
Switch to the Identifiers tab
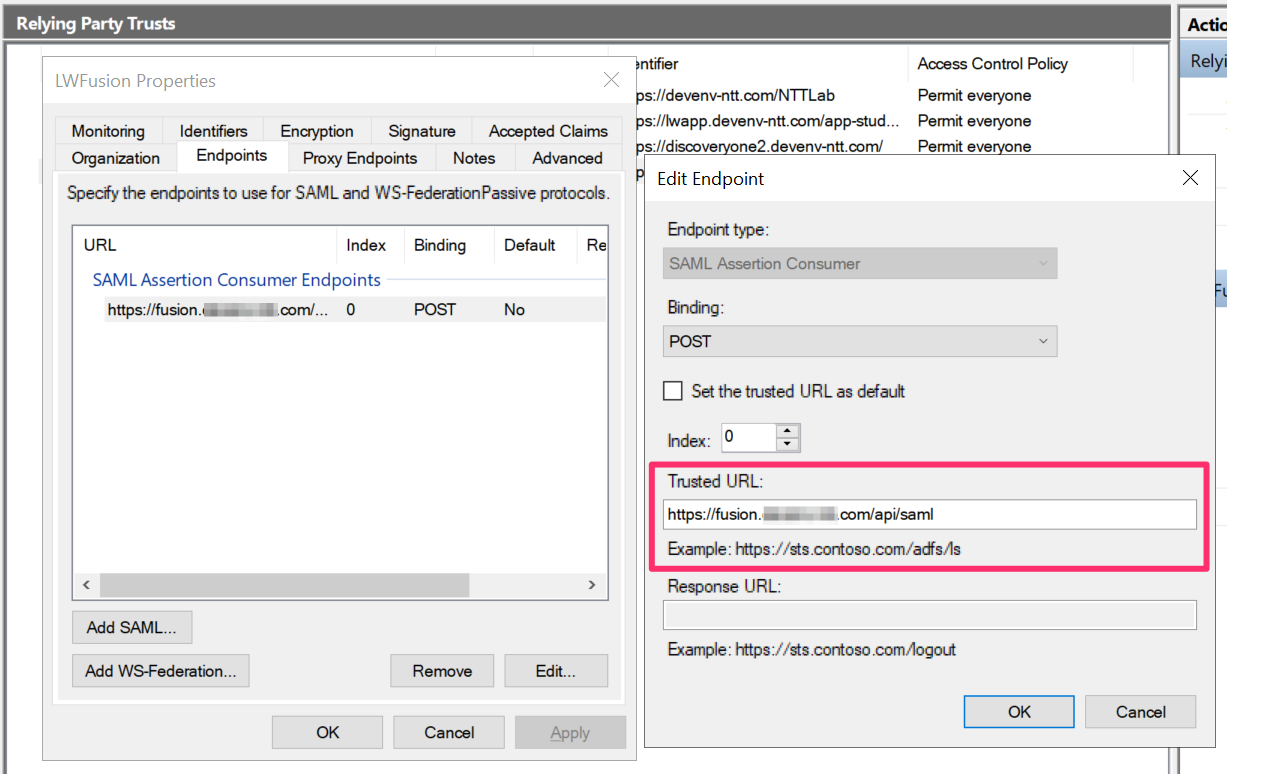pyautogui.click(x=213, y=131)
